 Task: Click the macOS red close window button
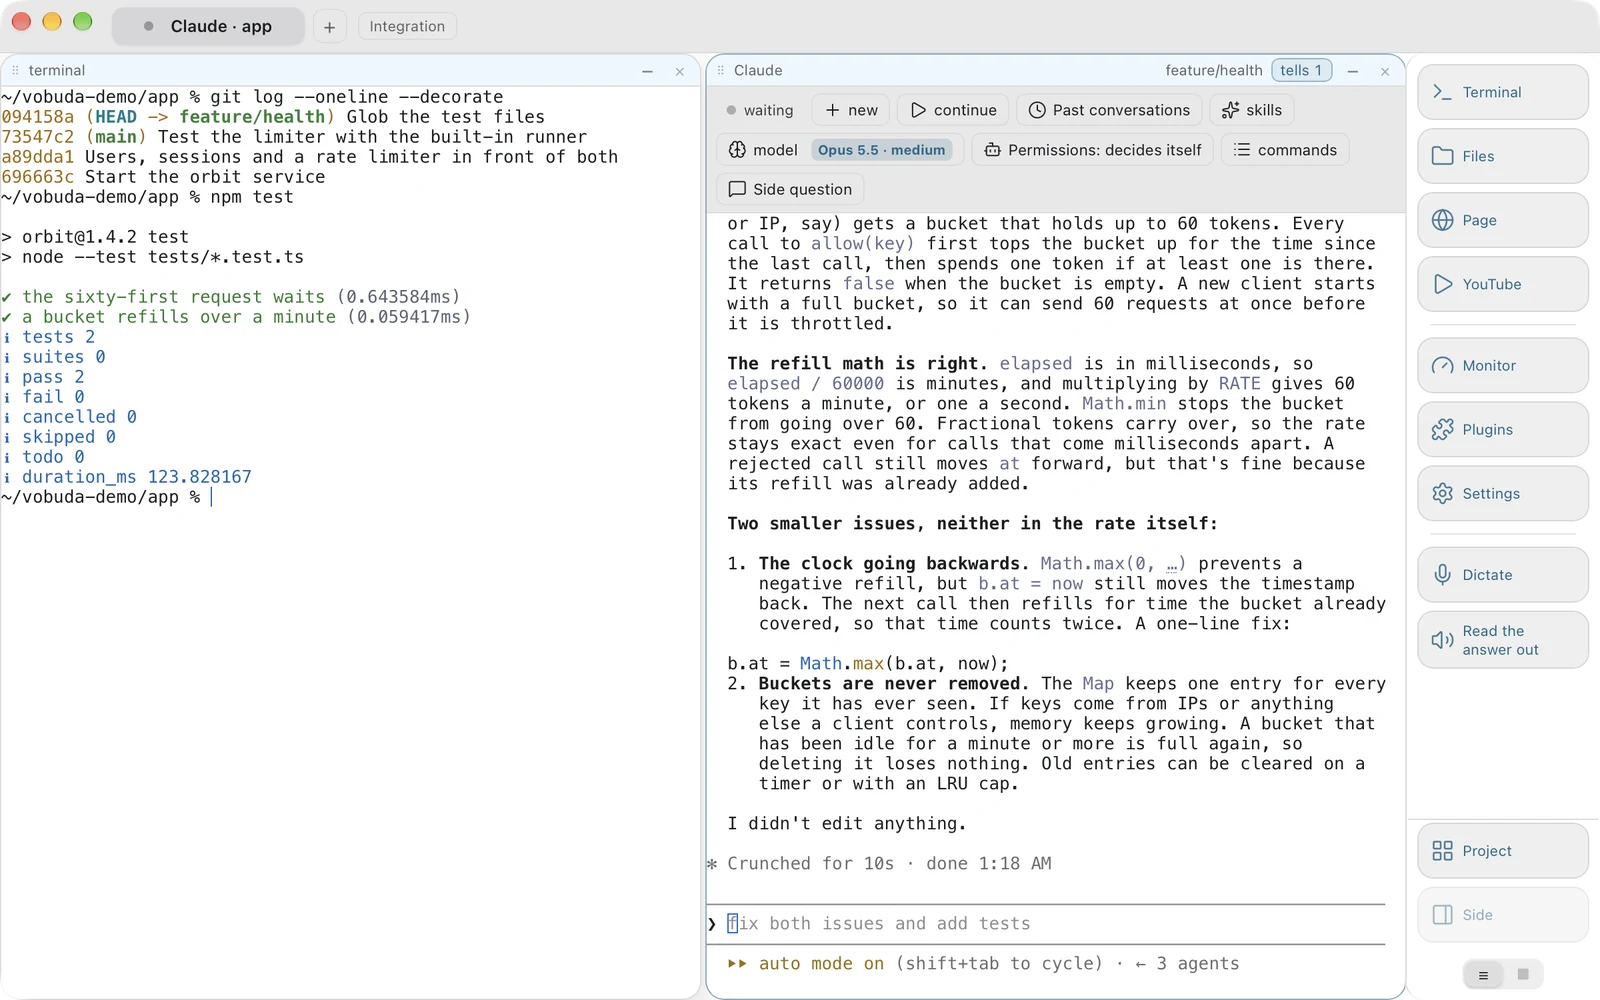click(x=21, y=22)
